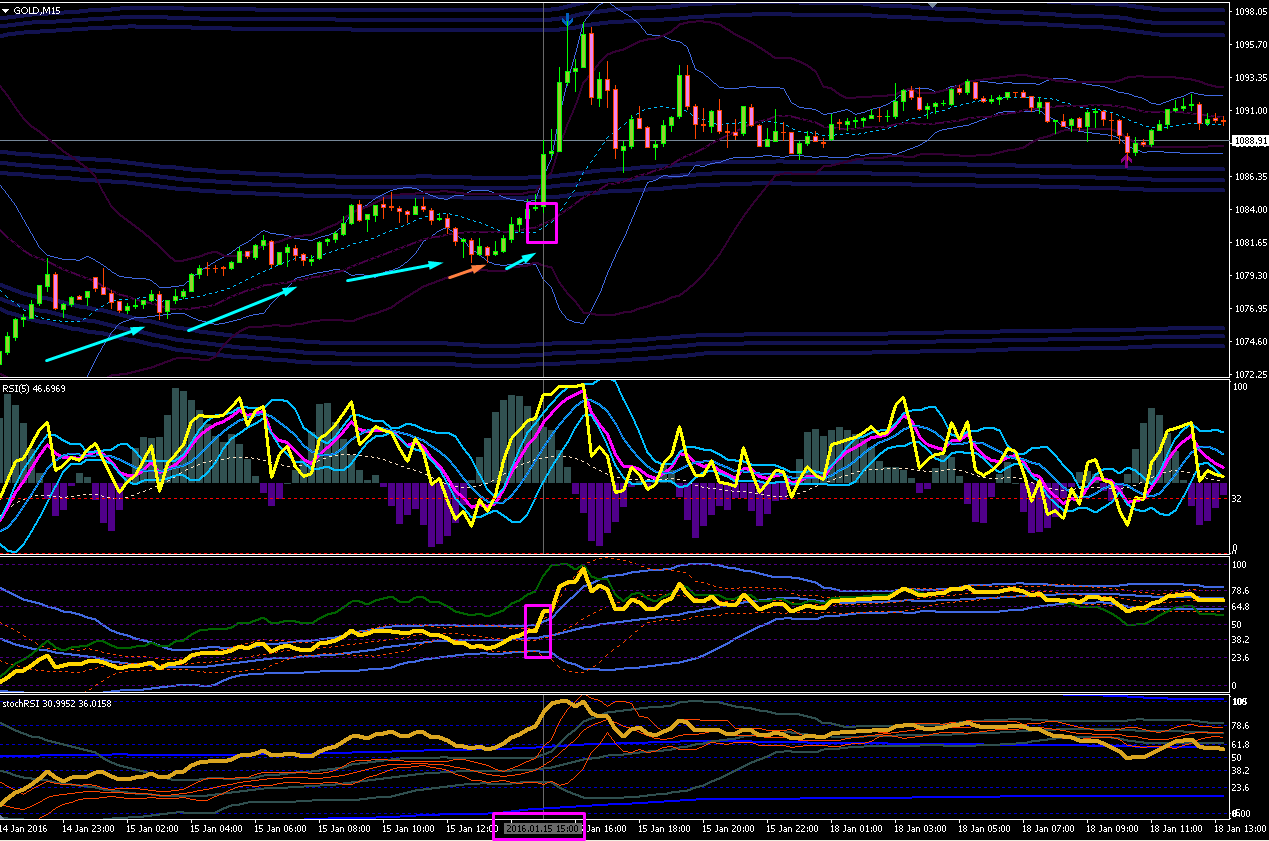Select time axis label 14 Jan 2016
This screenshot has height=841, width=1269.
[x=24, y=829]
